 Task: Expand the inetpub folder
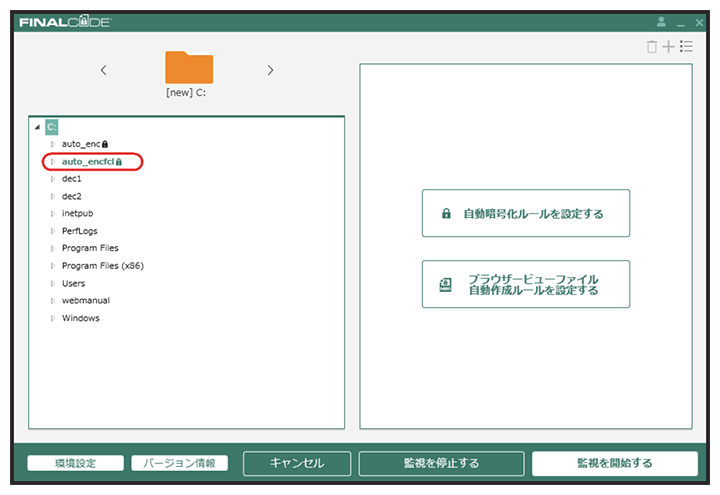[x=52, y=214]
